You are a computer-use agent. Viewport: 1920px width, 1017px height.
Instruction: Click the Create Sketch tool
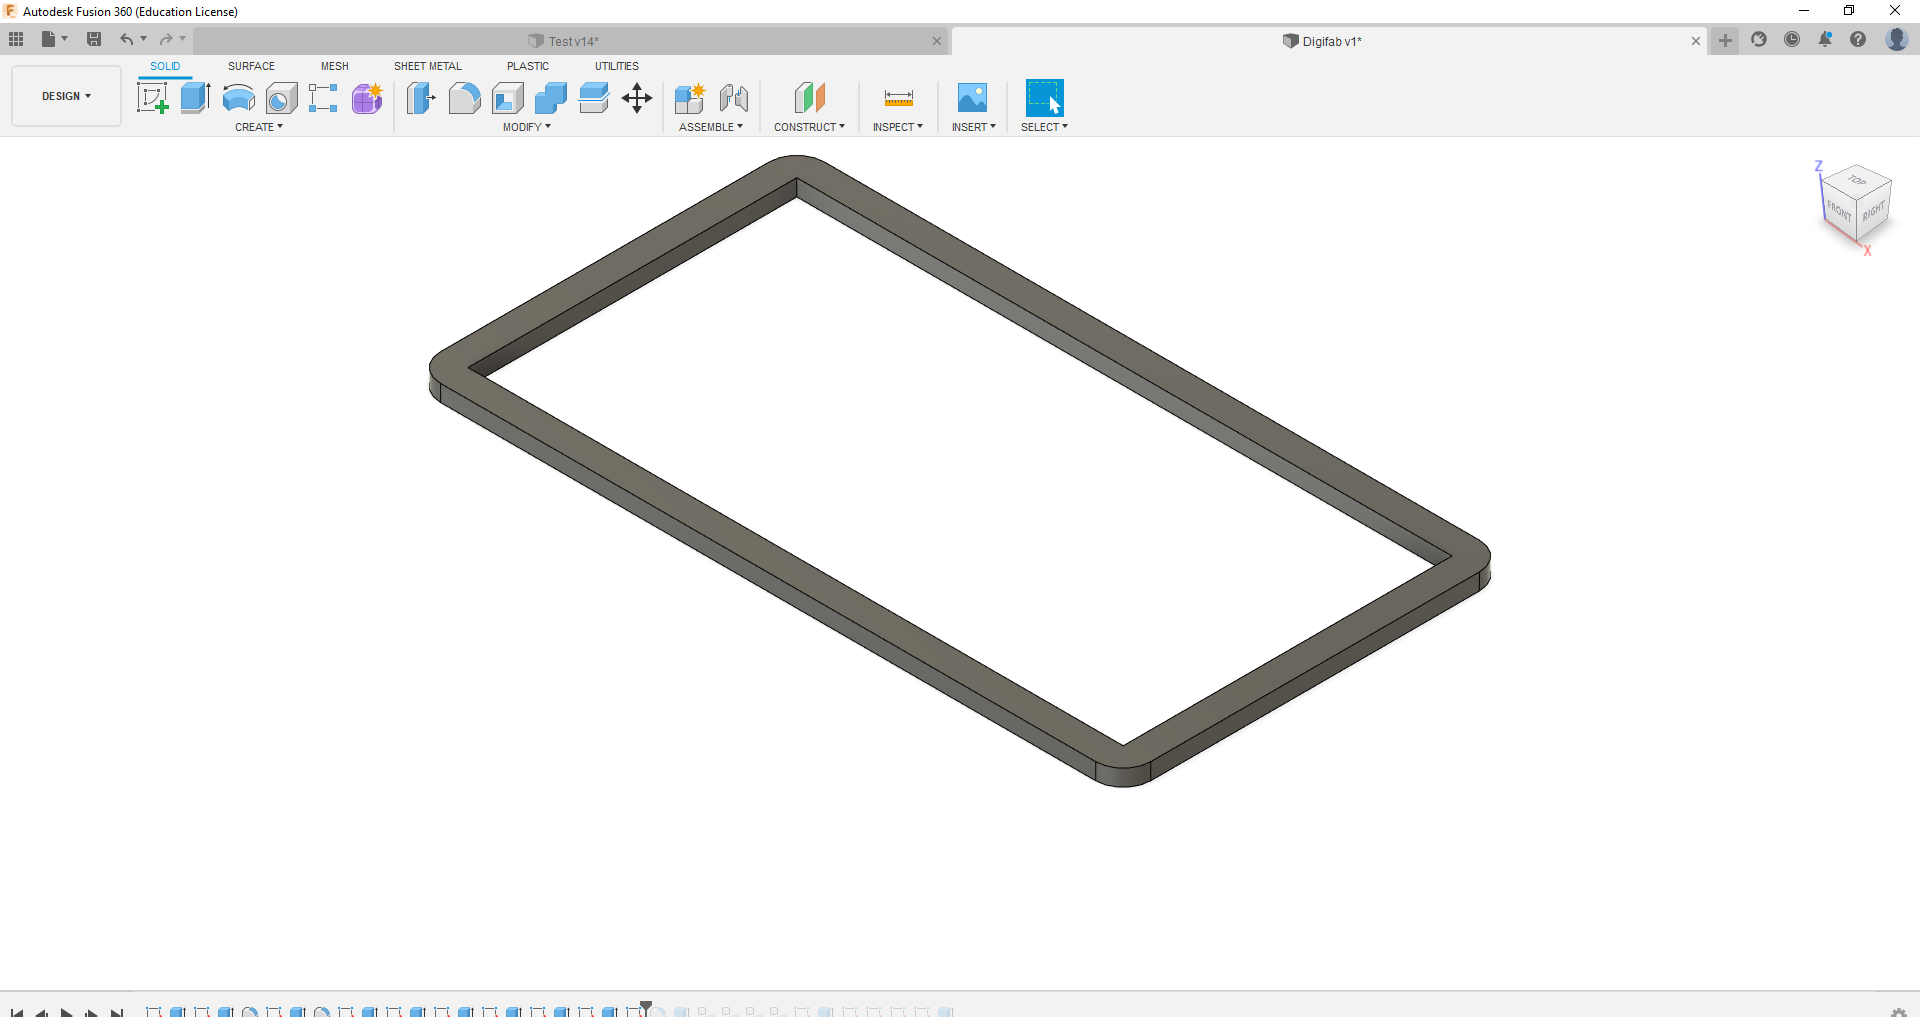click(152, 98)
